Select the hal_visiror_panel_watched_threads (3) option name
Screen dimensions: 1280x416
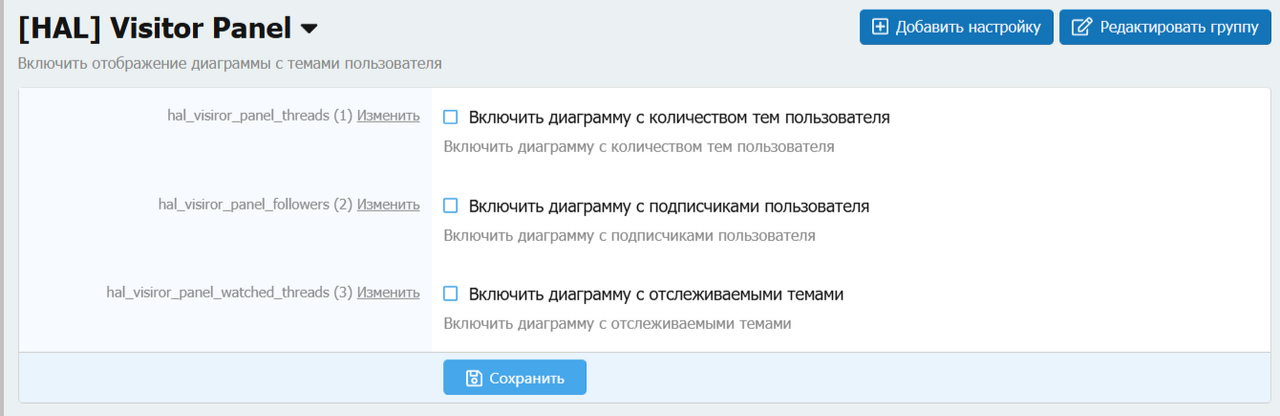[229, 292]
